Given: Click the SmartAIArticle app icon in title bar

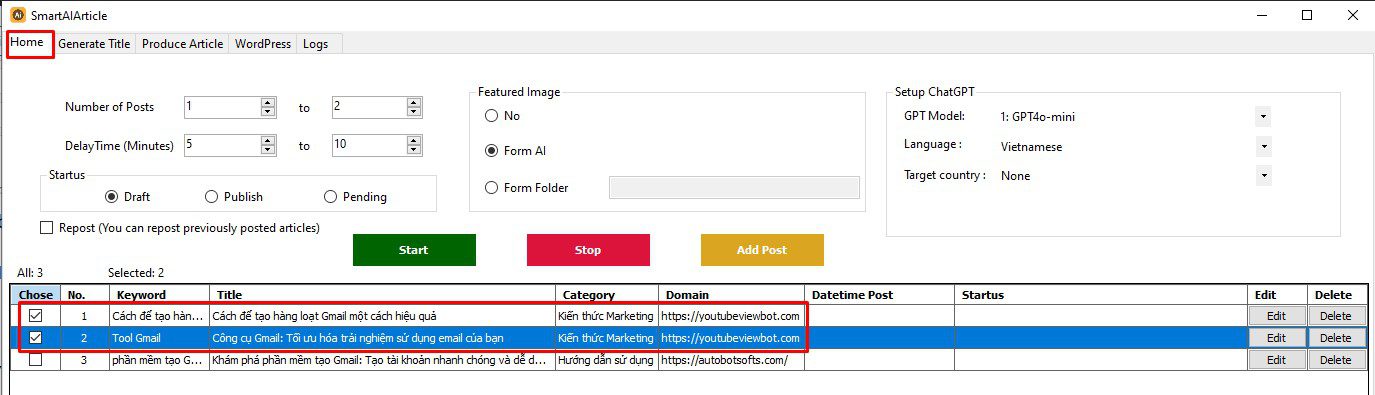Looking at the screenshot, I should click(x=17, y=15).
